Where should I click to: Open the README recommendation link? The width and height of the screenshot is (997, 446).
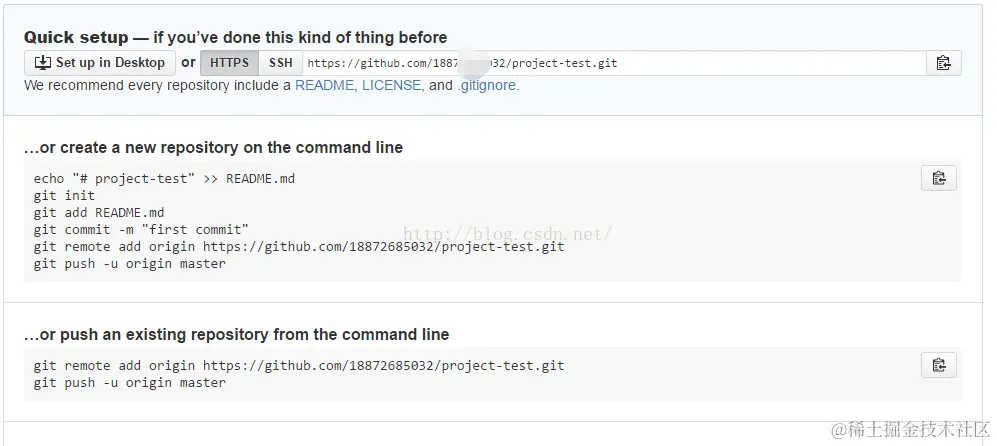324,86
